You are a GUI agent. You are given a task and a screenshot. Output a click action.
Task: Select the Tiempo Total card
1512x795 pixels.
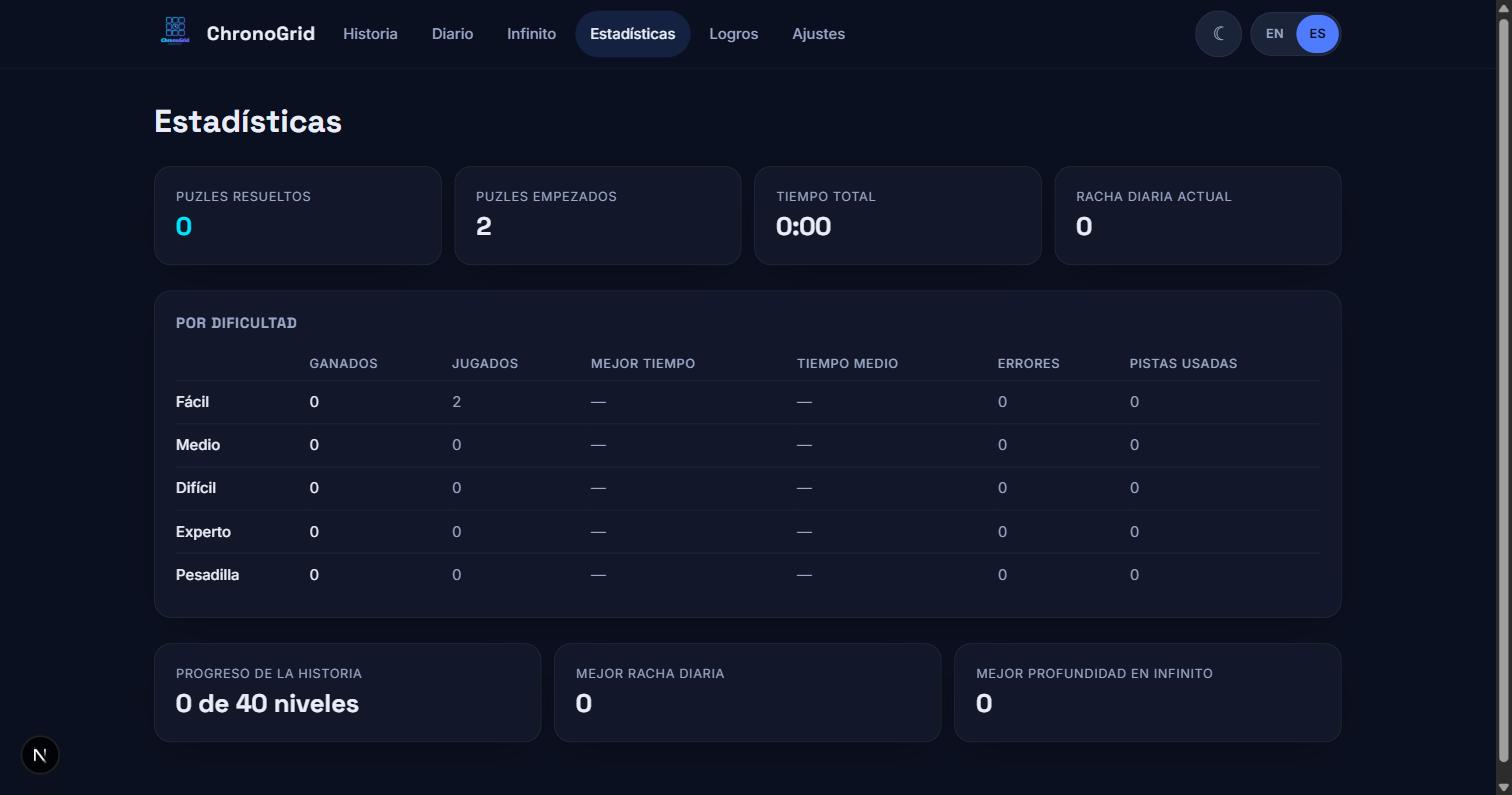point(898,216)
